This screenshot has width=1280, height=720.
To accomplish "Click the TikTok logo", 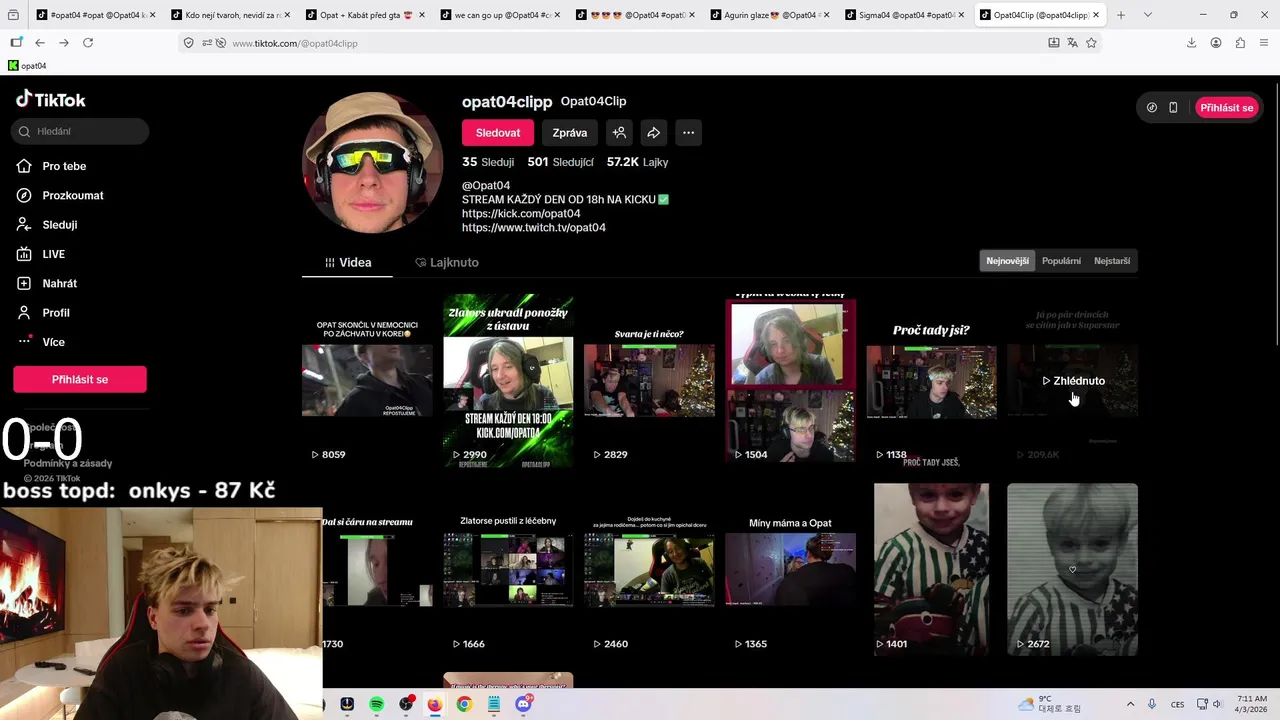I will [51, 99].
